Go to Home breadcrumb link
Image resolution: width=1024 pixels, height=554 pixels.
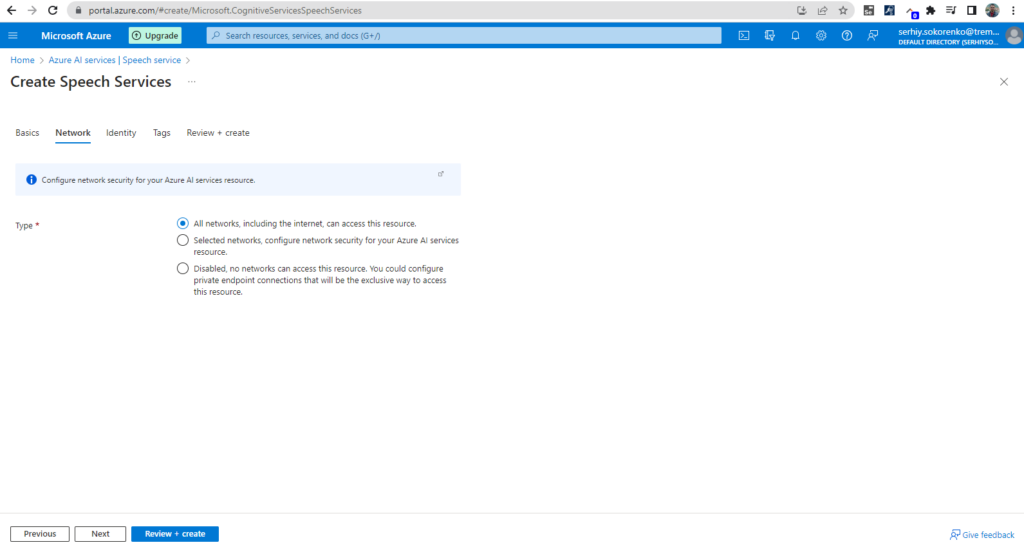[22, 60]
